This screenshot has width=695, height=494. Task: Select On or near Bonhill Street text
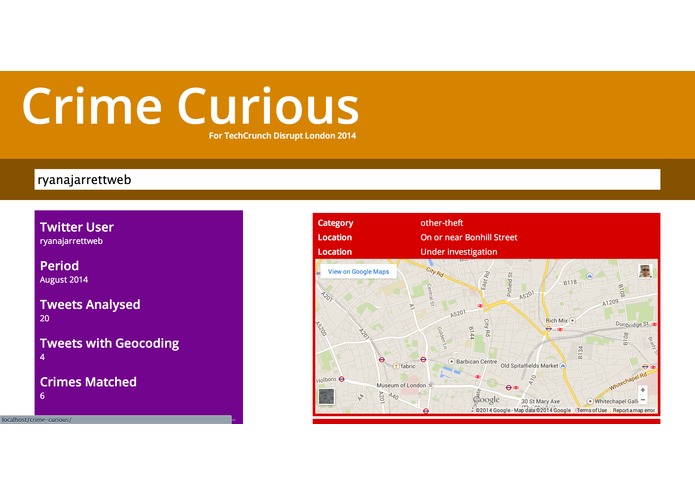[x=469, y=237]
